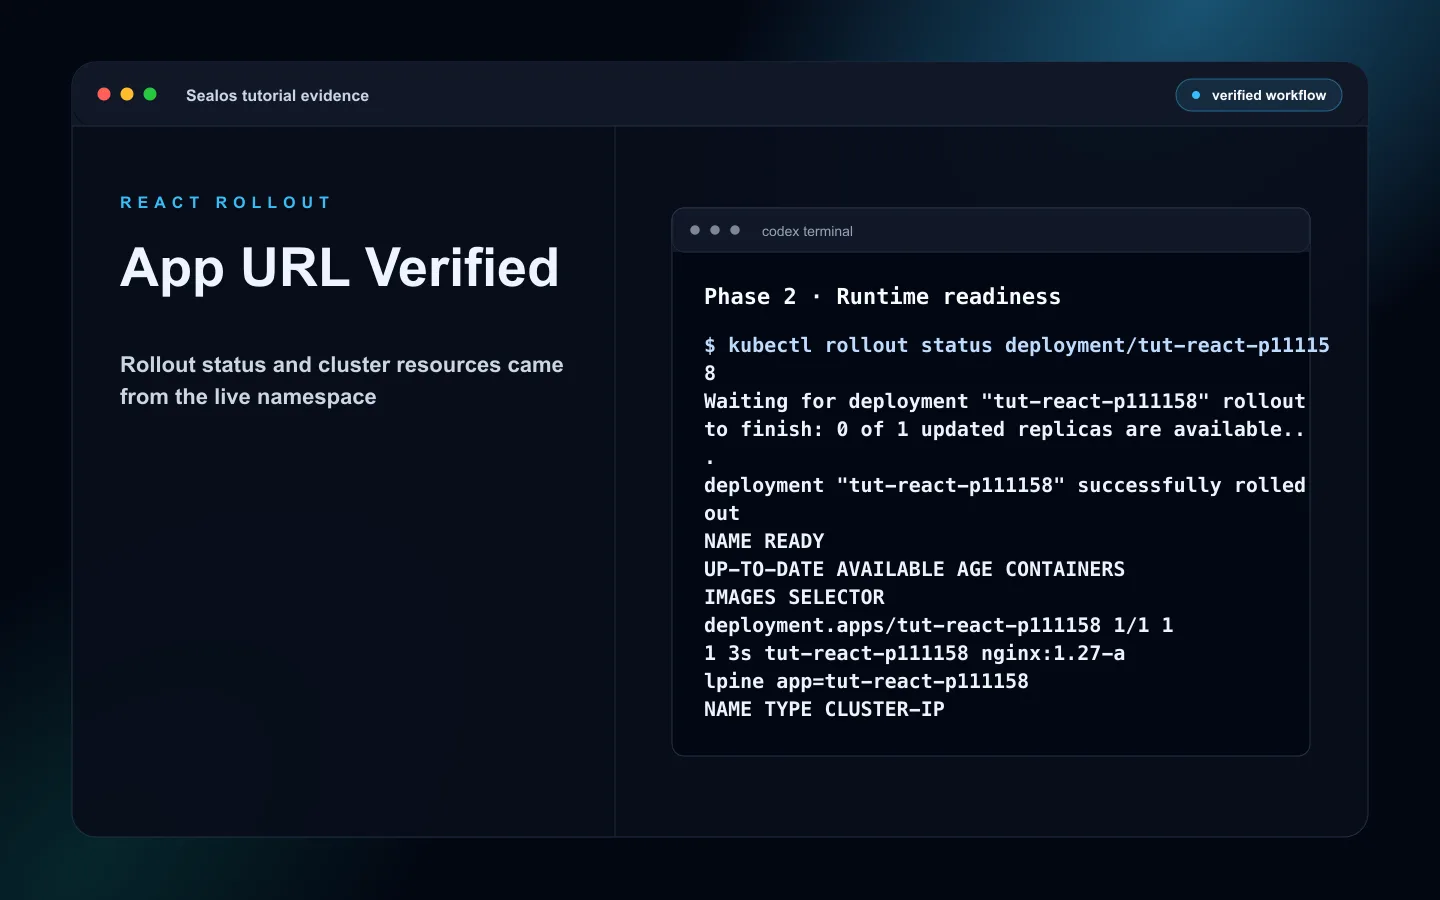Click the 'codex terminal' title

(x=807, y=231)
